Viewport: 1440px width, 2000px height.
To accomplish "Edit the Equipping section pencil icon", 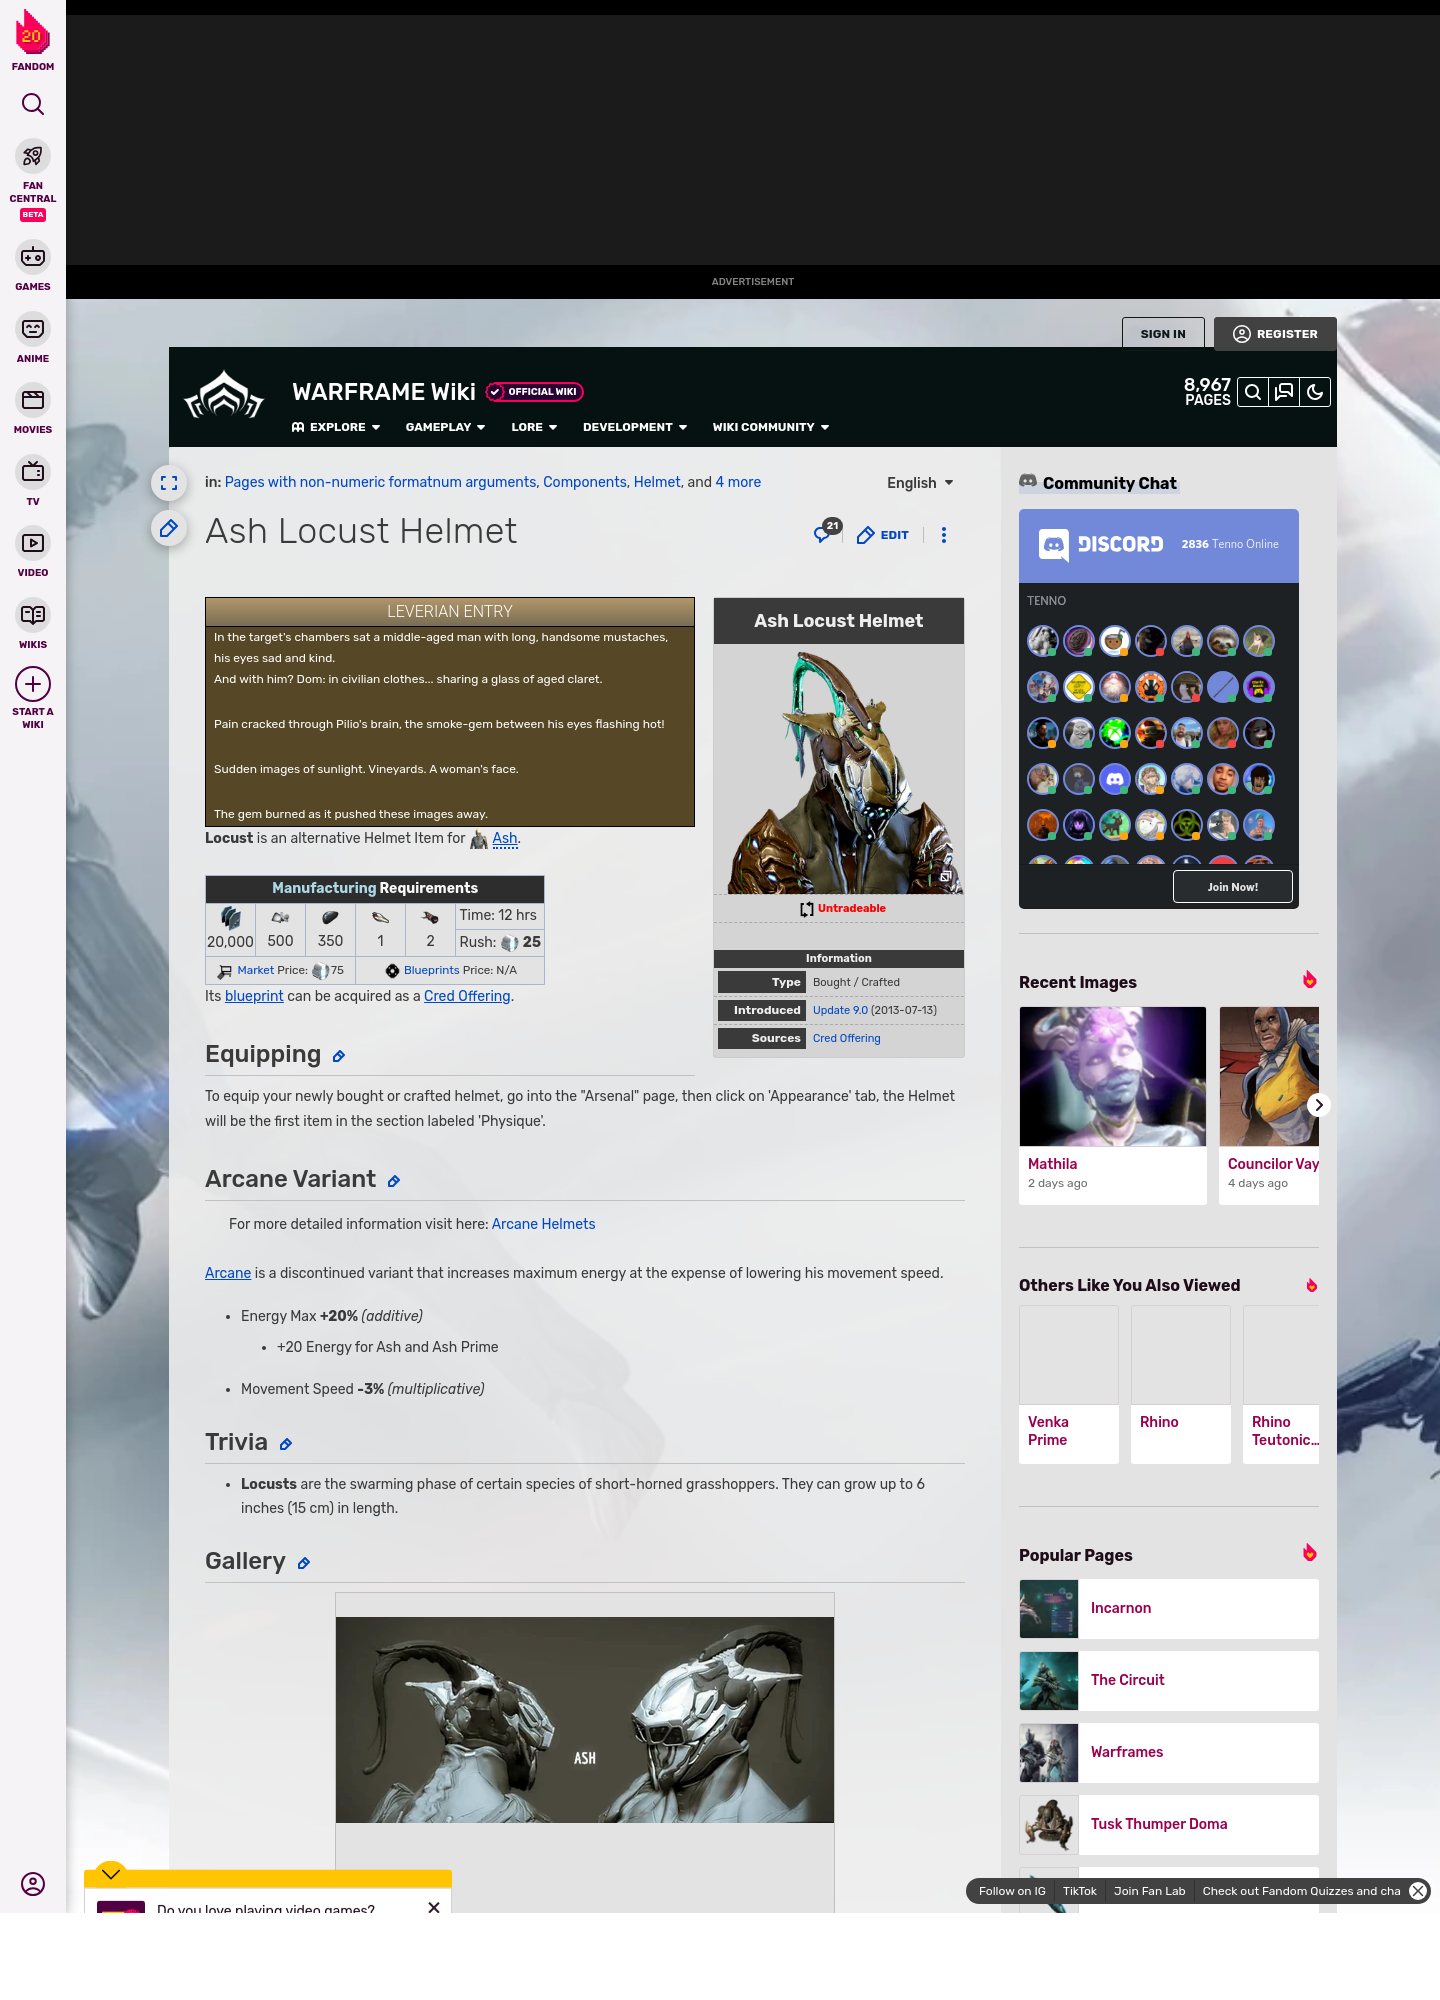I will coord(339,1057).
